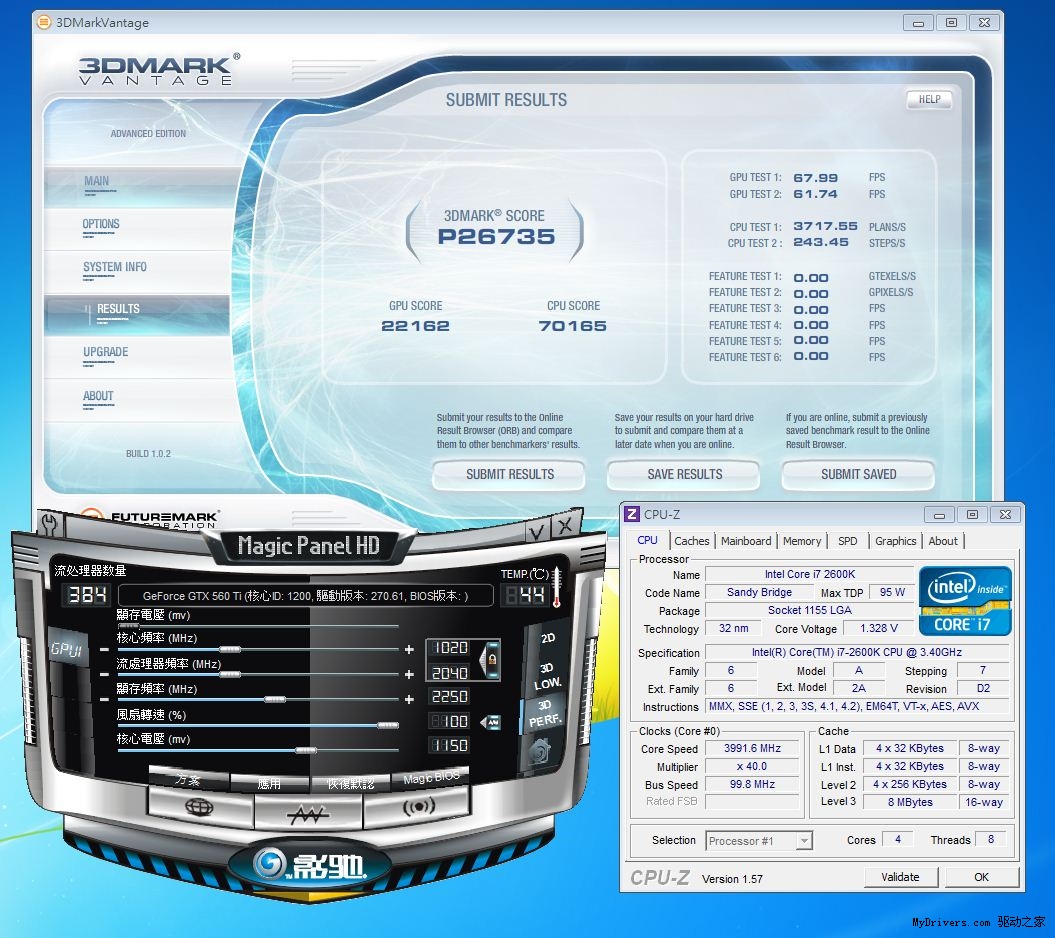Click plus to increase core frequency (核心頻率)

pos(409,649)
